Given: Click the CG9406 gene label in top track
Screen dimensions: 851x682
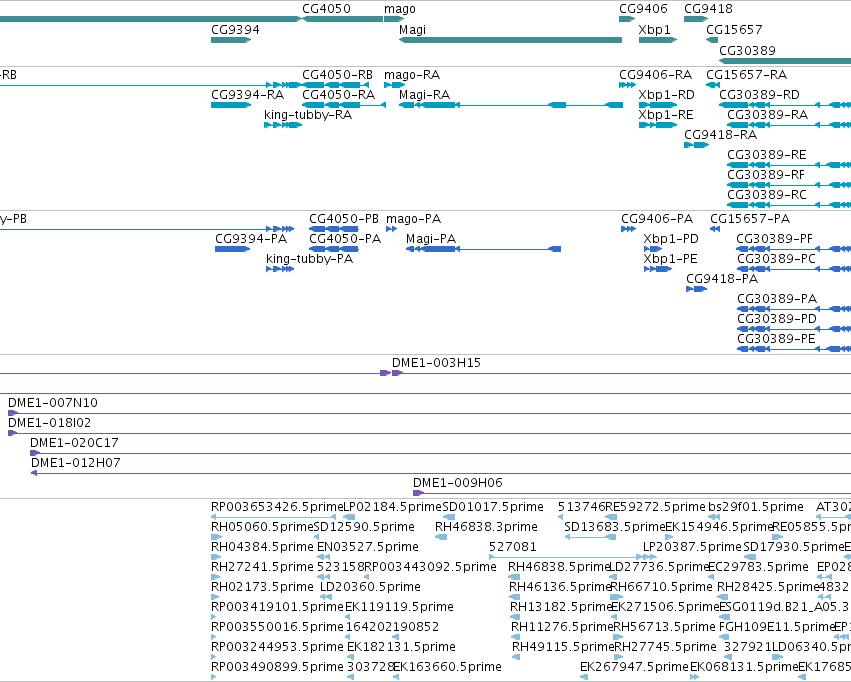Looking at the screenshot, I should (643, 9).
